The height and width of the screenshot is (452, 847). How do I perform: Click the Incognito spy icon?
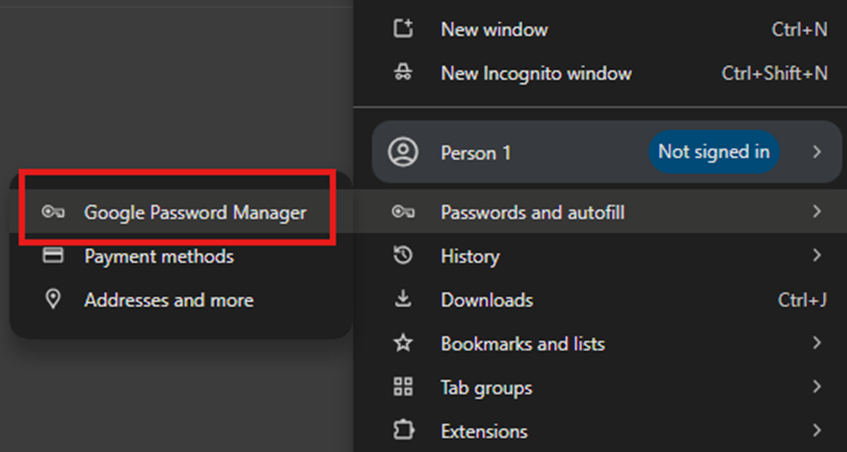click(403, 73)
